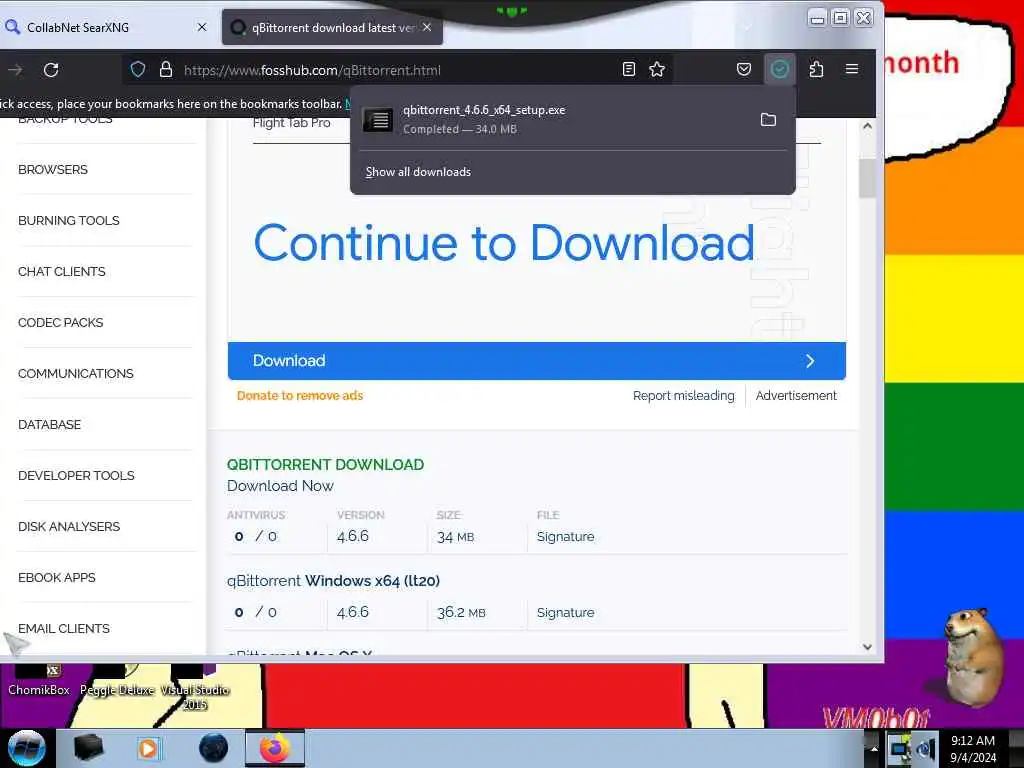
Task: Close the qBittorrent download tab
Action: (x=426, y=27)
